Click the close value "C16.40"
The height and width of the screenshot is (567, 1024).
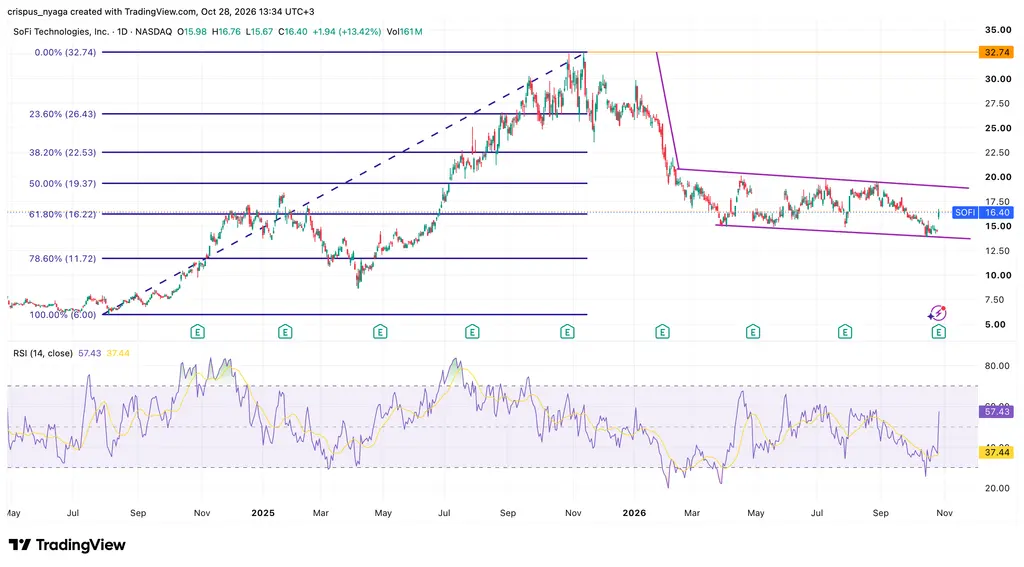(293, 31)
